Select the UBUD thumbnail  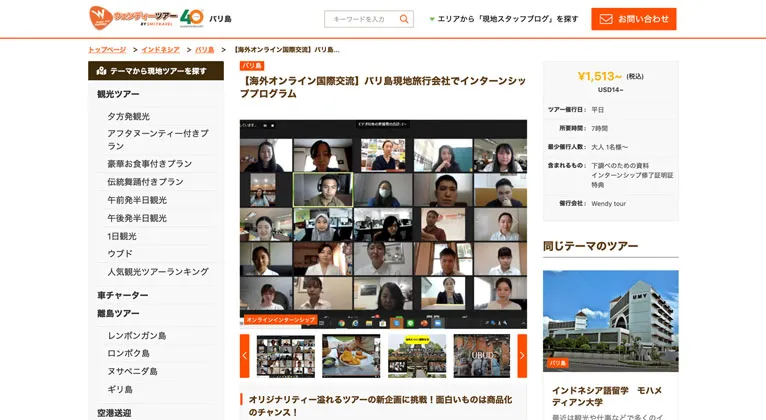[482, 356]
